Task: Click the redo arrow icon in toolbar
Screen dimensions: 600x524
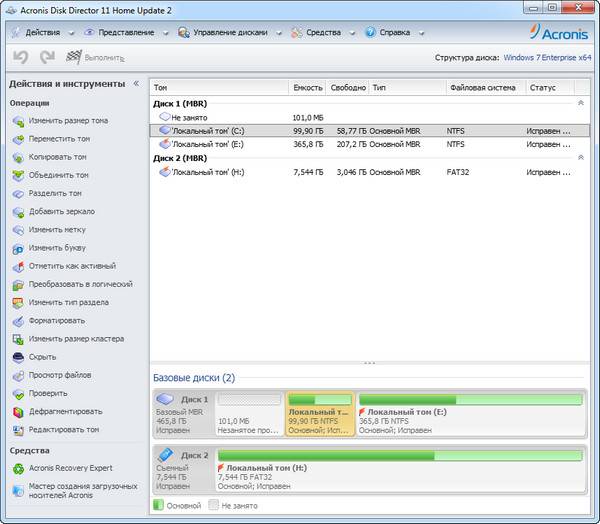Action: [46, 58]
